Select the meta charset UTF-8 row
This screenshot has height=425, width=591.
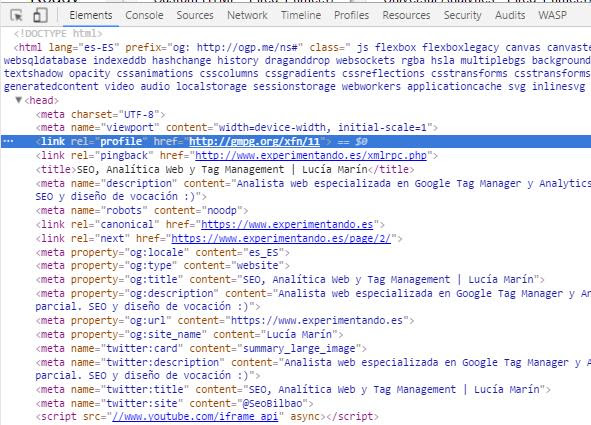[100, 114]
